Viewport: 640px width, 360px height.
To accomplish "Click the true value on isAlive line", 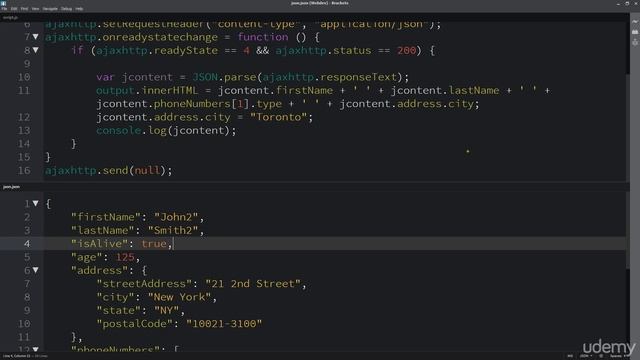I will tap(154, 244).
